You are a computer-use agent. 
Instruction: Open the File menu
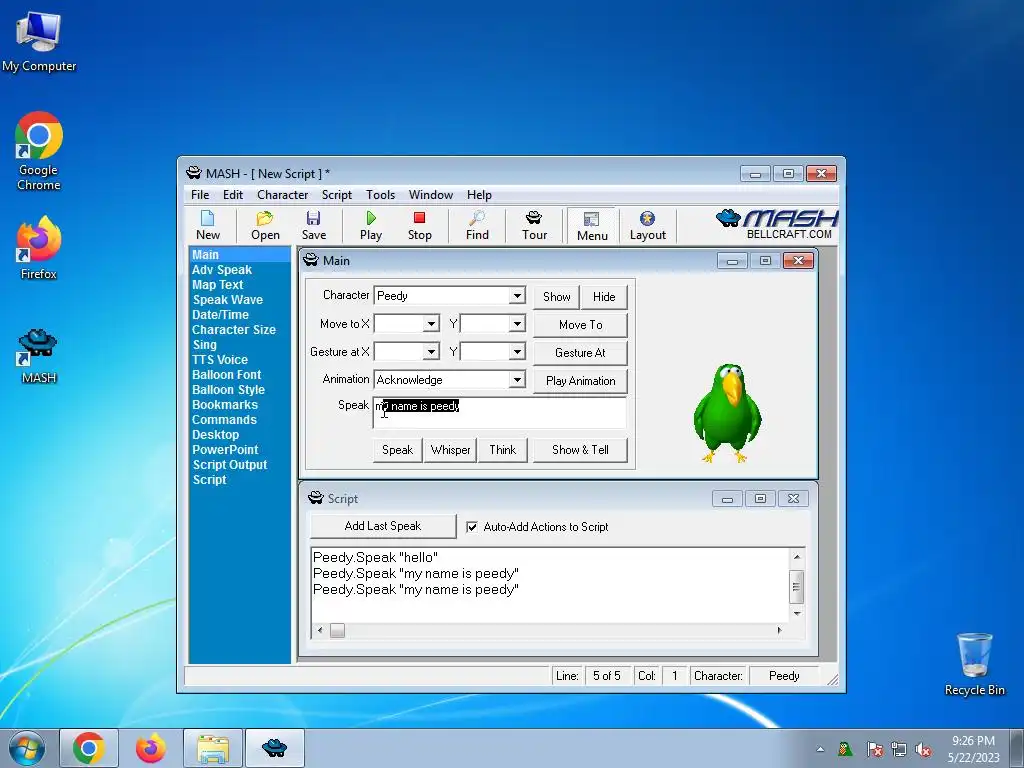pos(200,195)
